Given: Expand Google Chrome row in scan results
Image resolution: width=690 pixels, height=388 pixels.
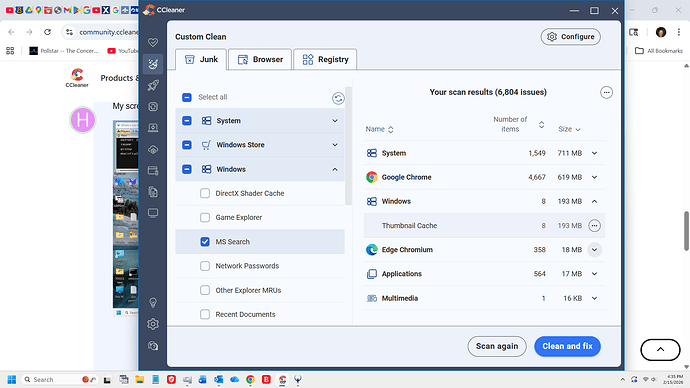Looking at the screenshot, I should (594, 177).
